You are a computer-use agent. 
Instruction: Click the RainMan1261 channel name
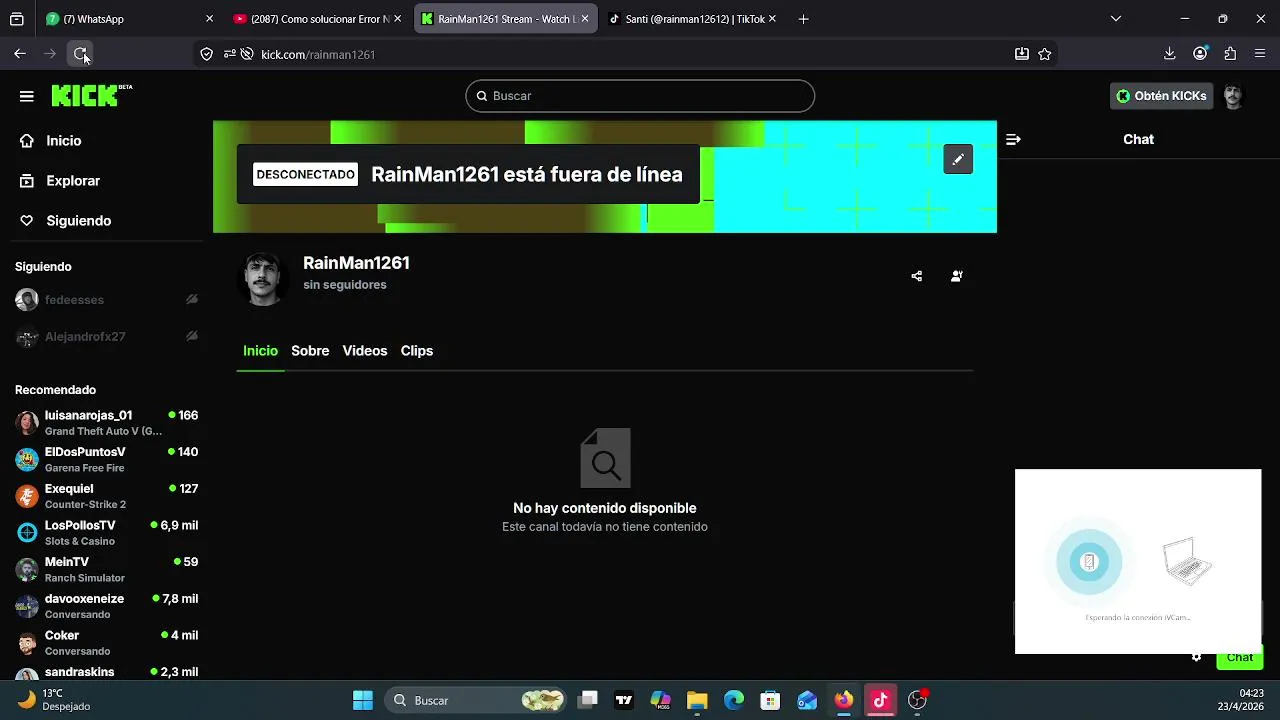356,263
